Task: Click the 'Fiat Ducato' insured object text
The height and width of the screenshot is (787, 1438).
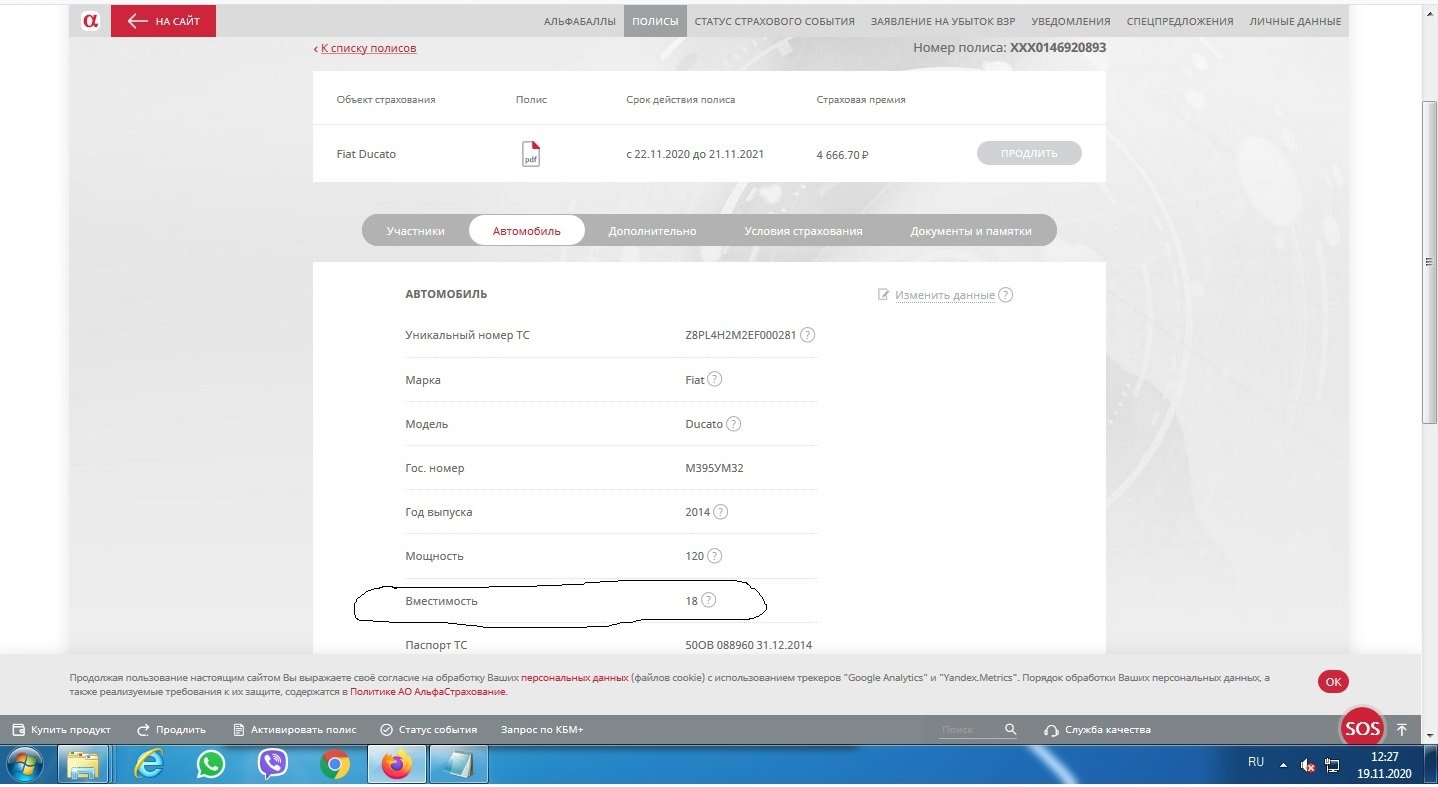Action: 366,154
